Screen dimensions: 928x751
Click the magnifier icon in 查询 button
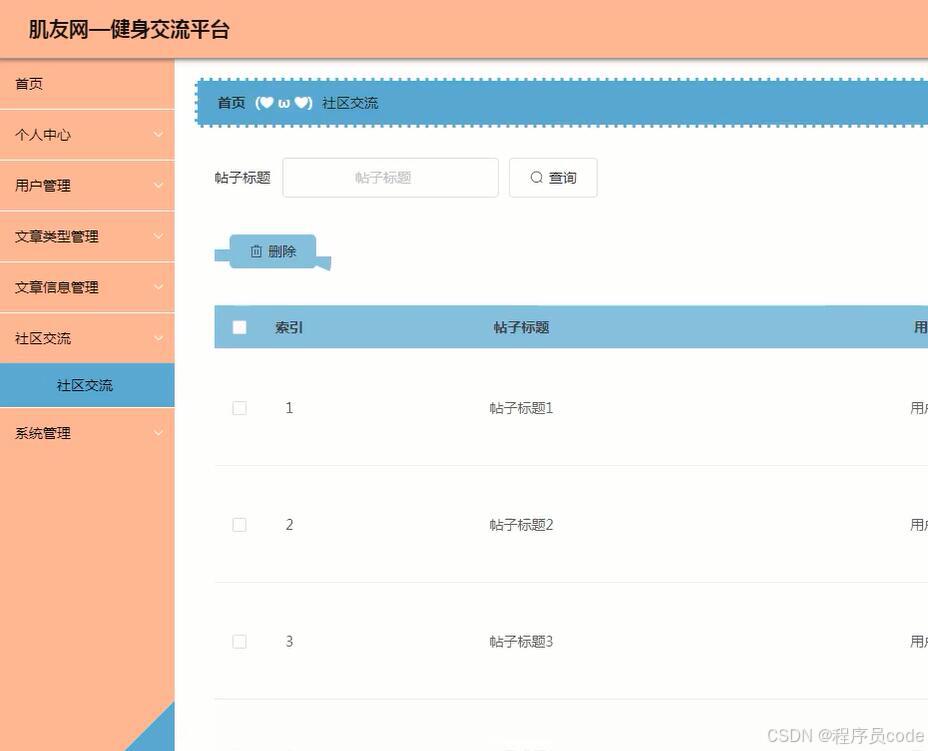[536, 178]
